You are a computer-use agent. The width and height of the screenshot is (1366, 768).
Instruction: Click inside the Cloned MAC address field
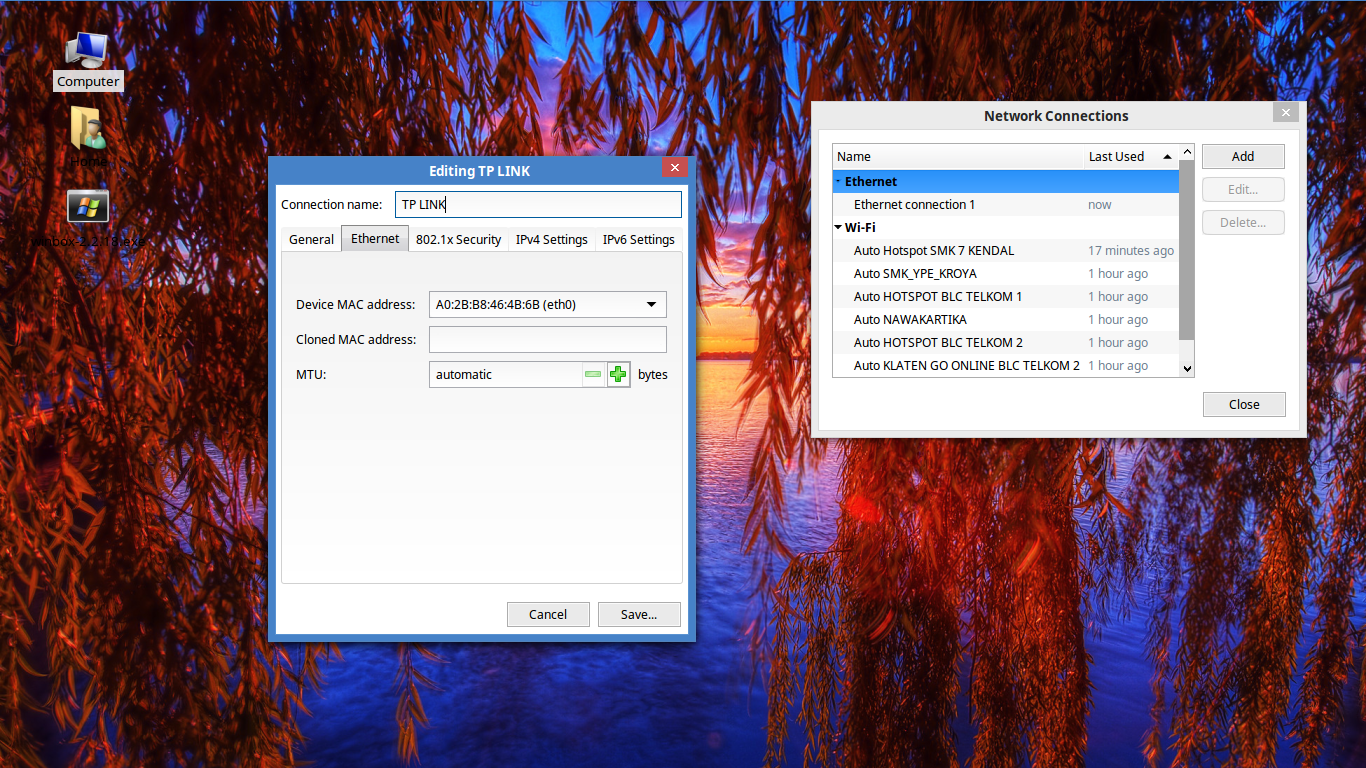coord(547,339)
